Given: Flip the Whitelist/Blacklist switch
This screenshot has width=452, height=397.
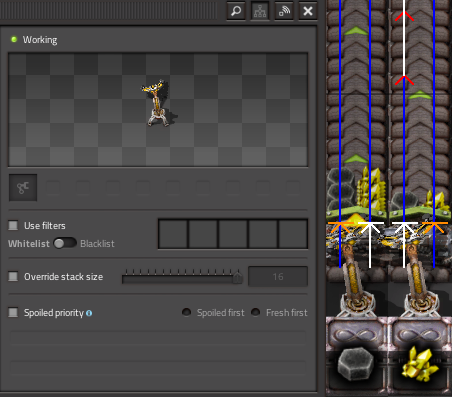Looking at the screenshot, I should click(x=65, y=243).
